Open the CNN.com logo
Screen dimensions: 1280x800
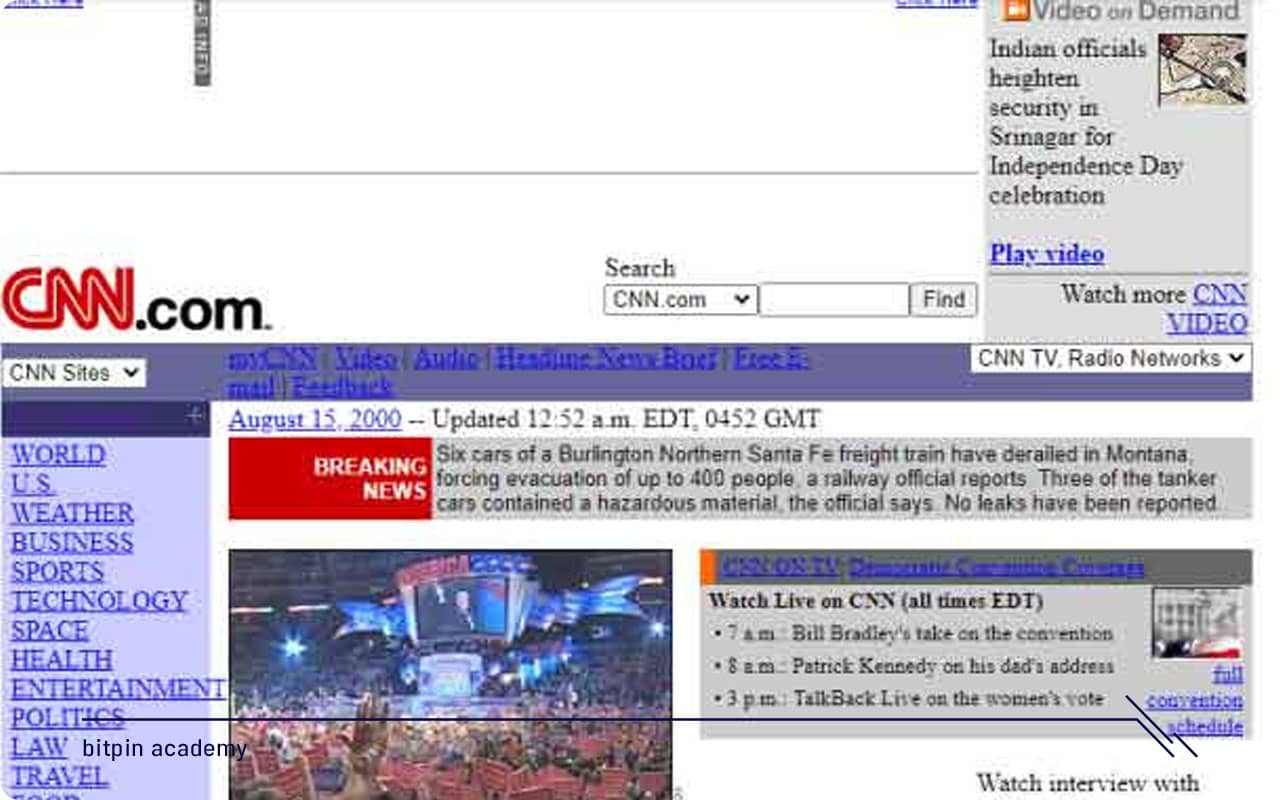[136, 299]
